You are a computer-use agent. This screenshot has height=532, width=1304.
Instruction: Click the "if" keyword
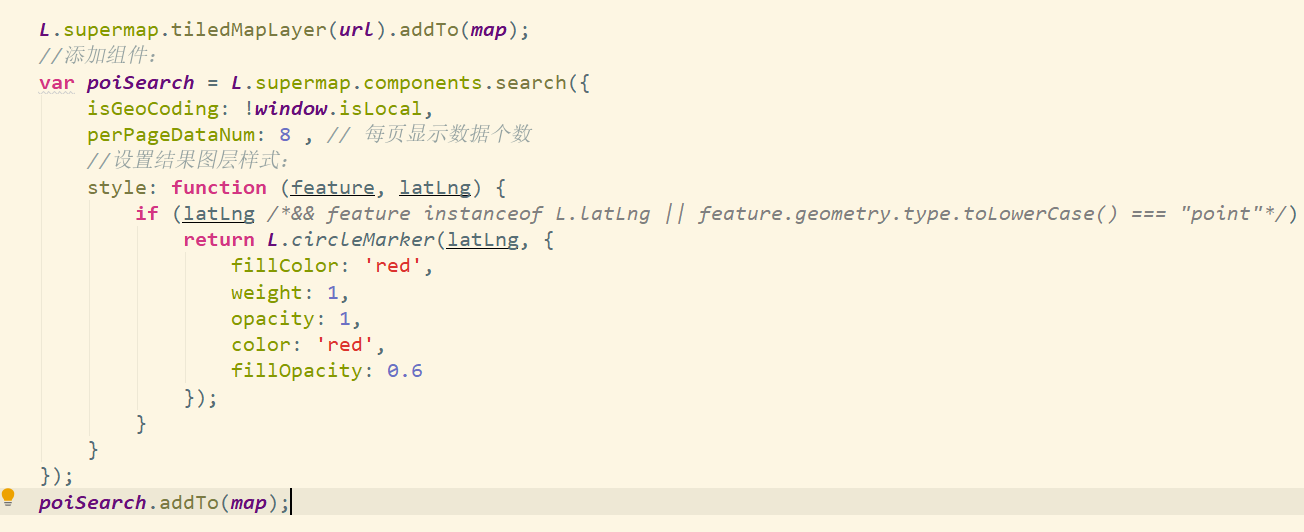146,213
